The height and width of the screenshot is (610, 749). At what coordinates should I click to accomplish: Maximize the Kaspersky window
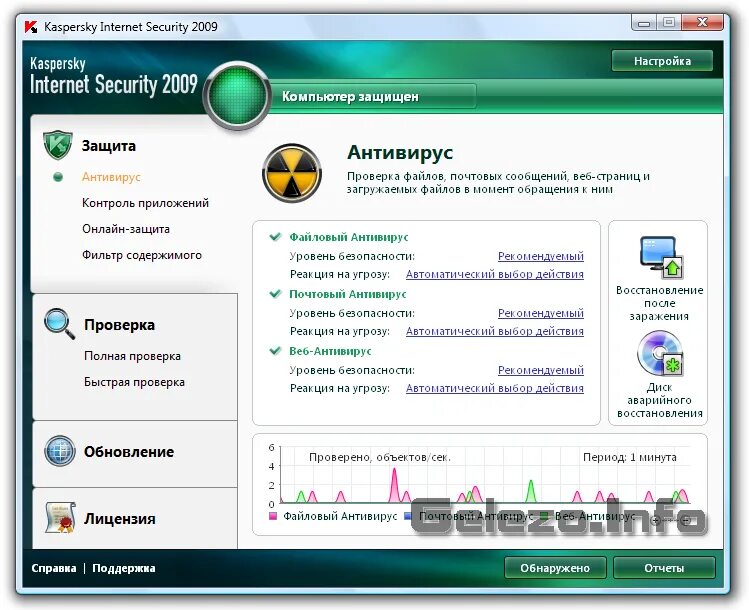pyautogui.click(x=669, y=22)
